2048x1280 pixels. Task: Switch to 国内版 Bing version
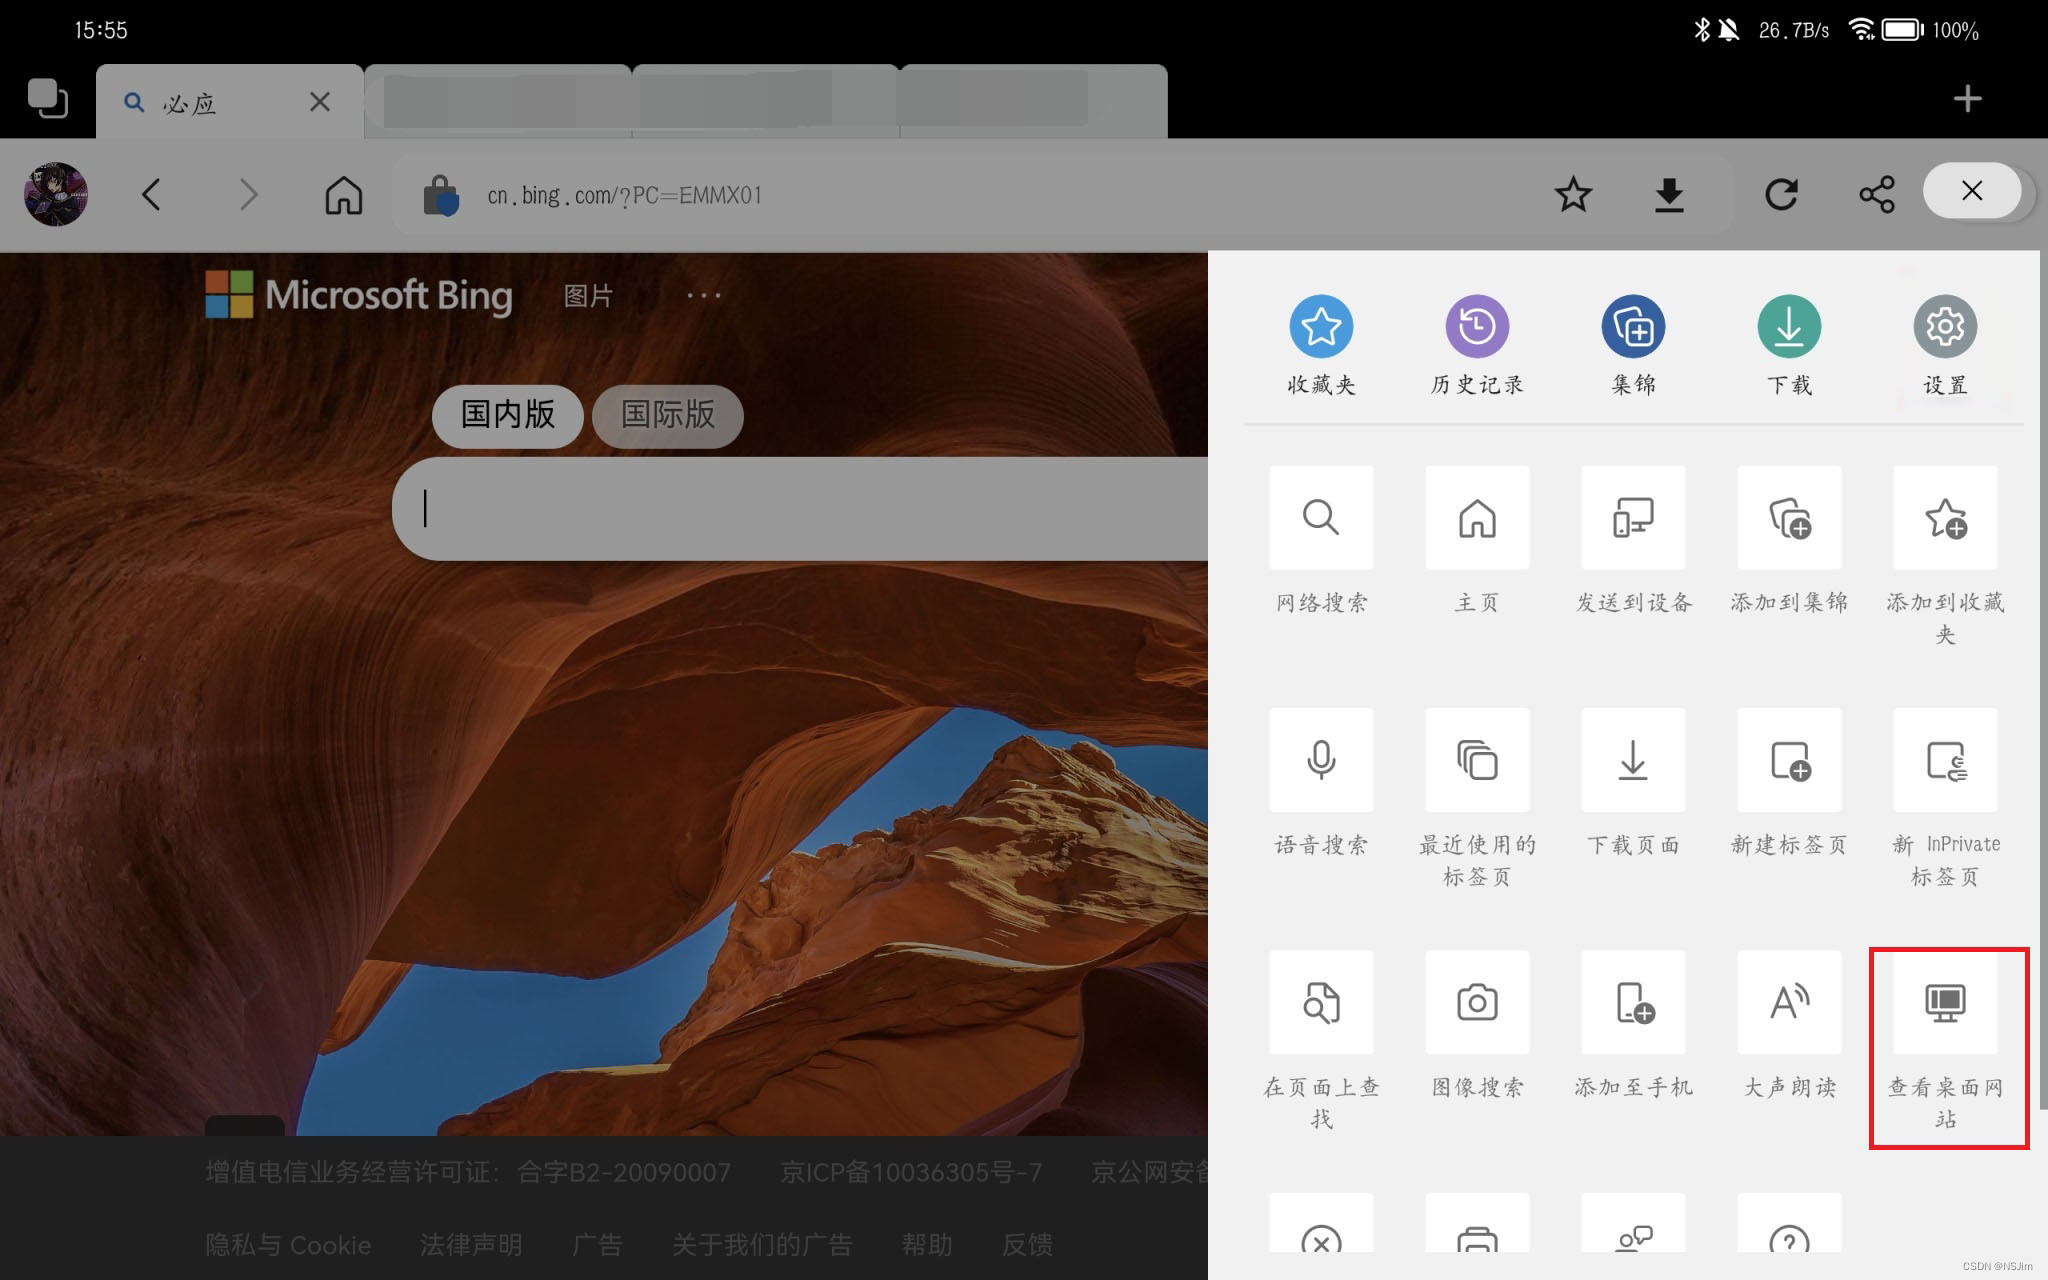507,415
